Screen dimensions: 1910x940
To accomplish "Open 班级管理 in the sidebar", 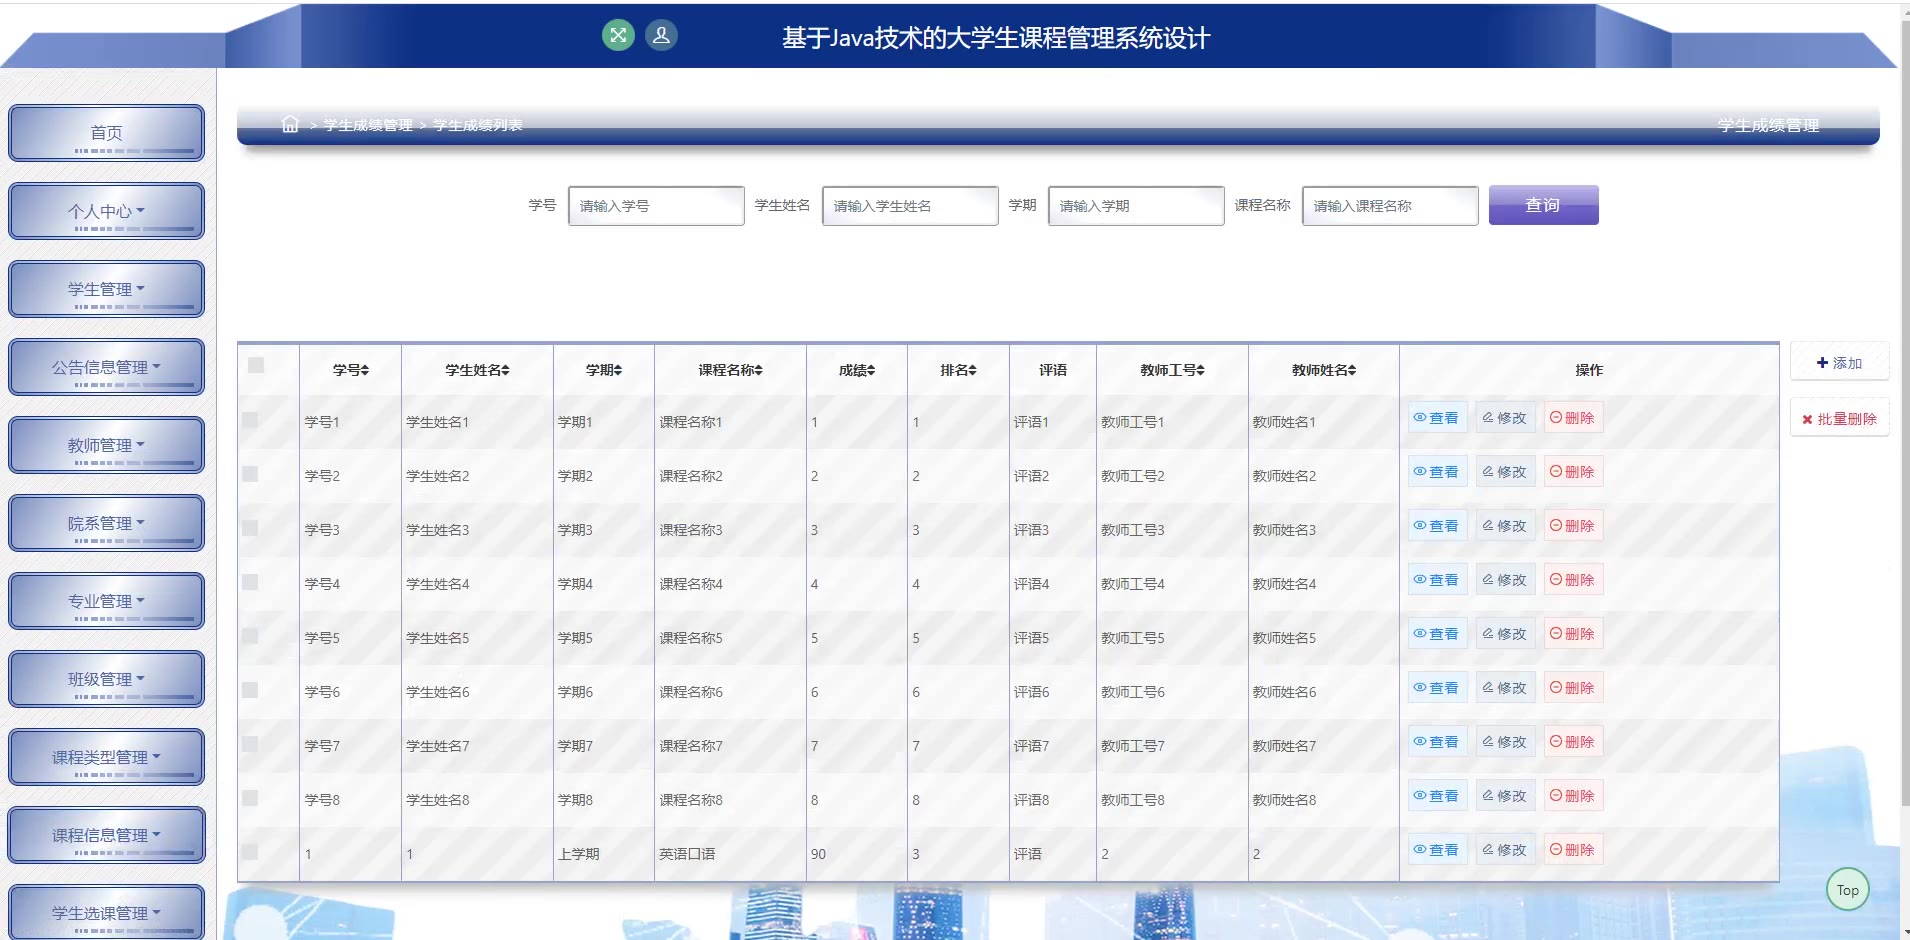I will tap(106, 679).
